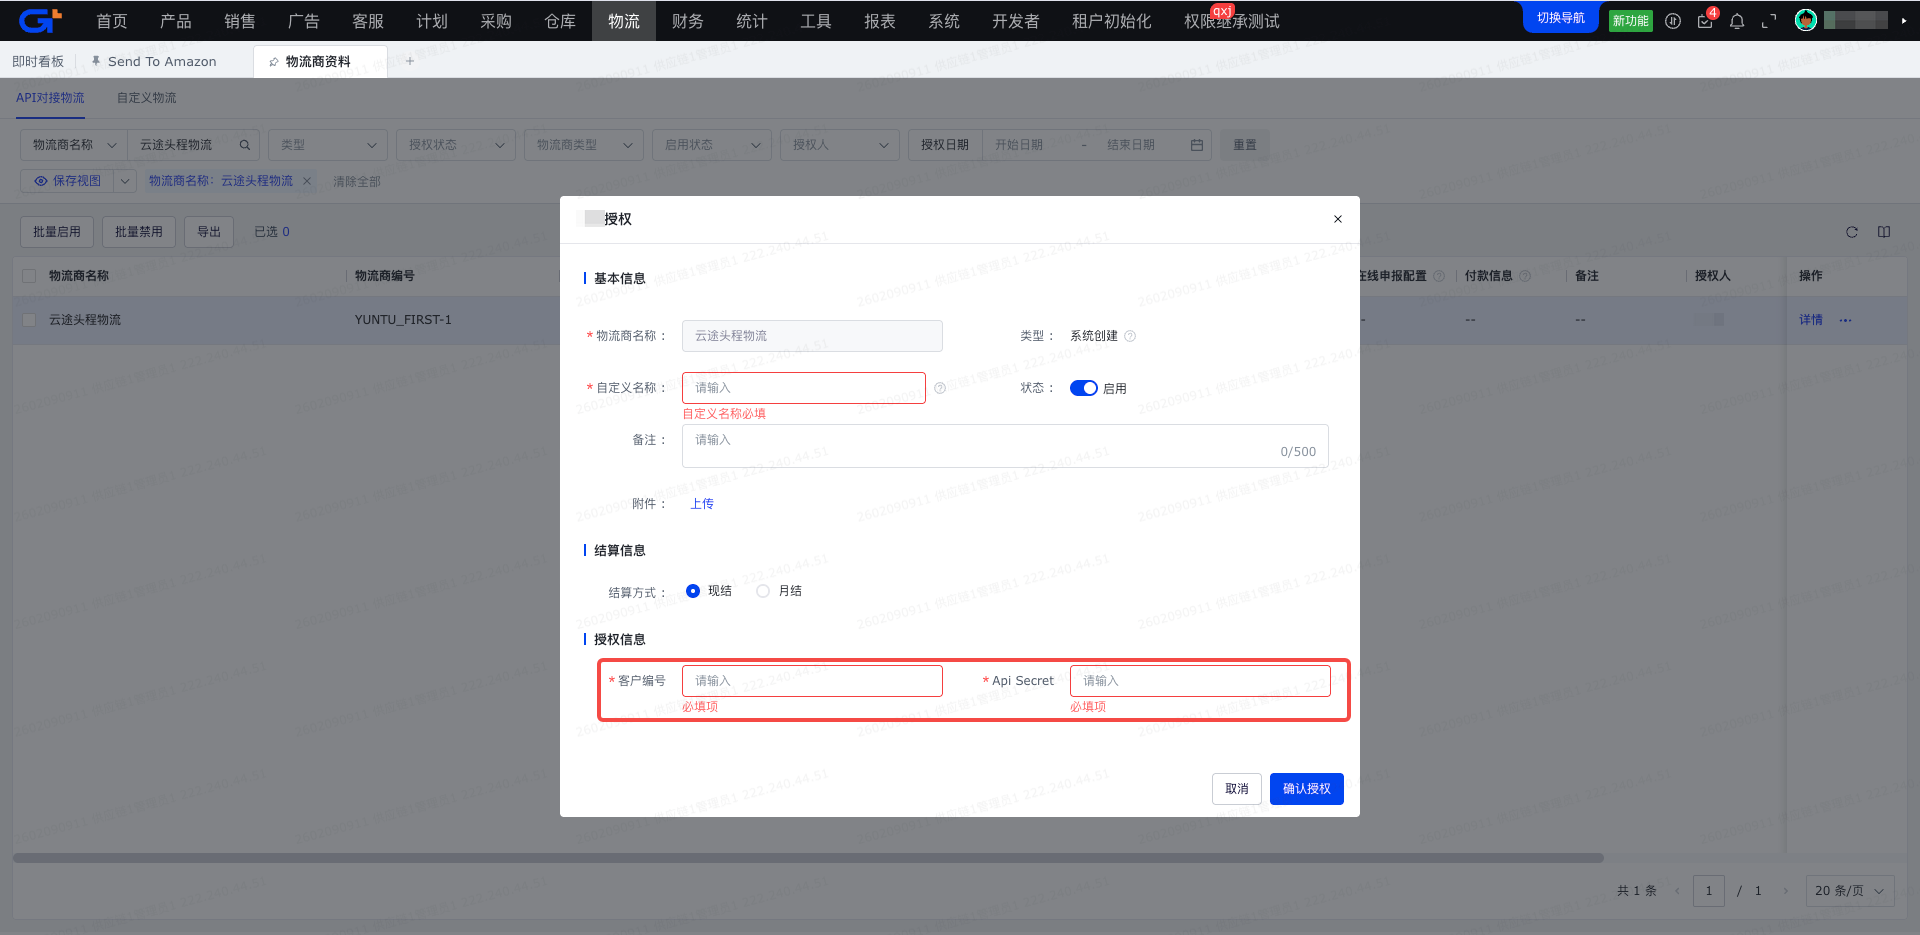The height and width of the screenshot is (935, 1920).
Task: Open the more actions ellipsis in the 云途头程物流 row
Action: [1845, 320]
